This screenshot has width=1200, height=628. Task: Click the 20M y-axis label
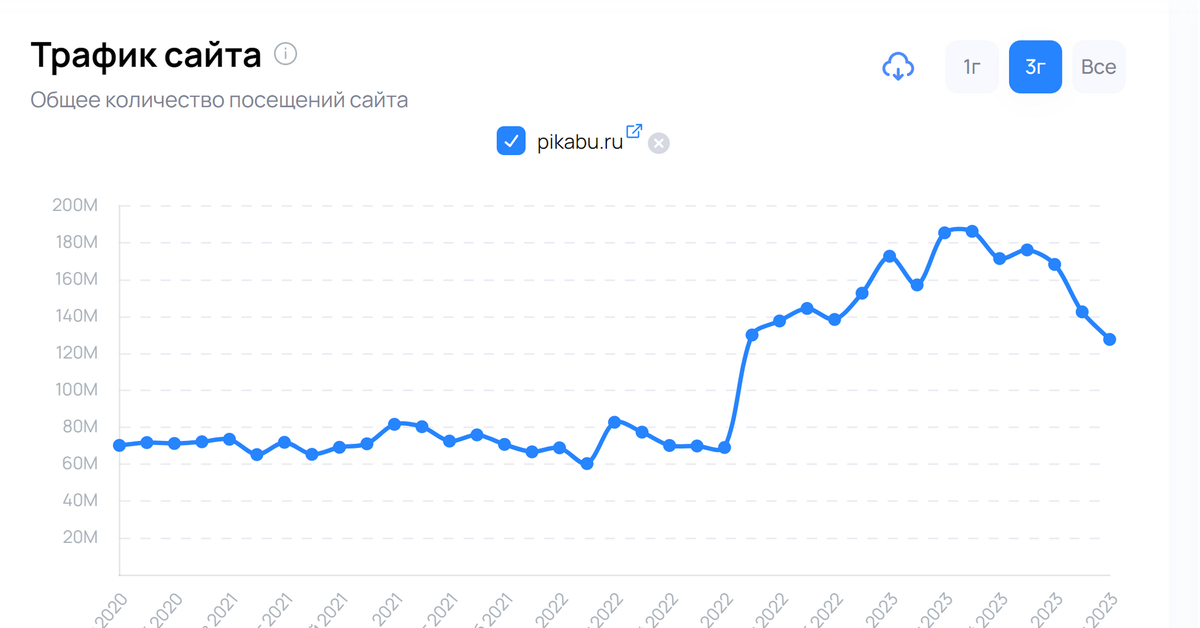pyautogui.click(x=80, y=537)
